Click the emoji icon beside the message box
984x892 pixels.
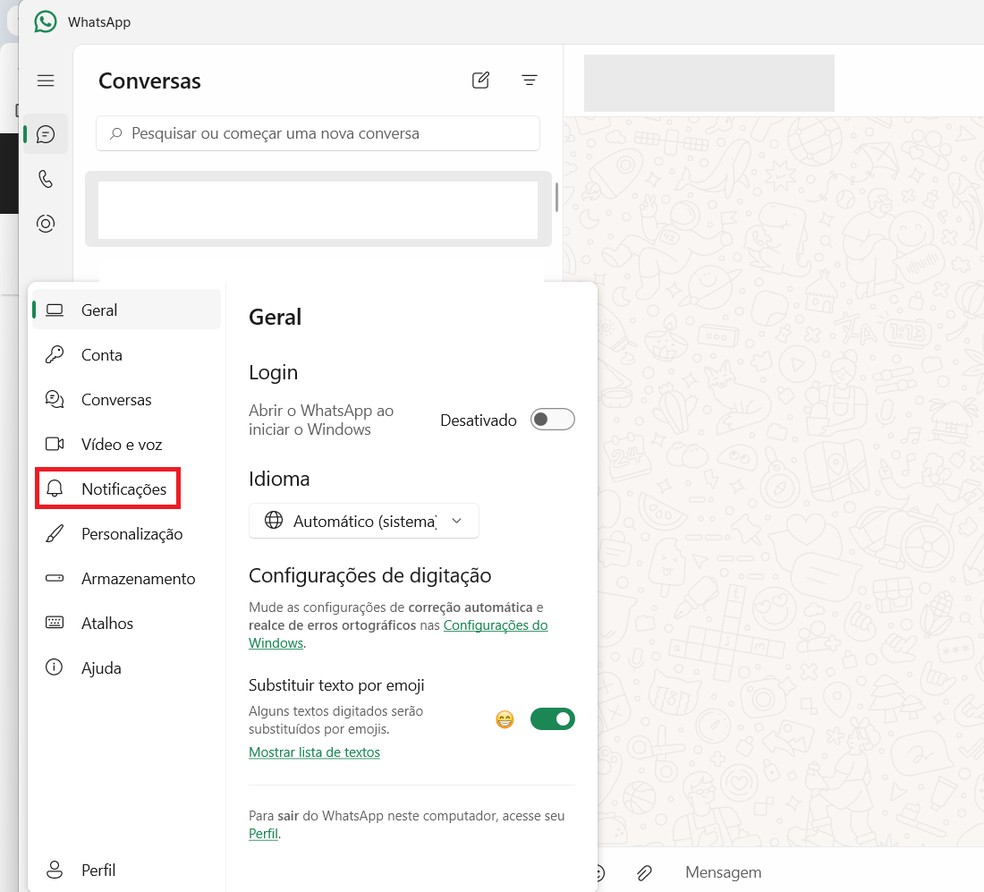pyautogui.click(x=599, y=872)
